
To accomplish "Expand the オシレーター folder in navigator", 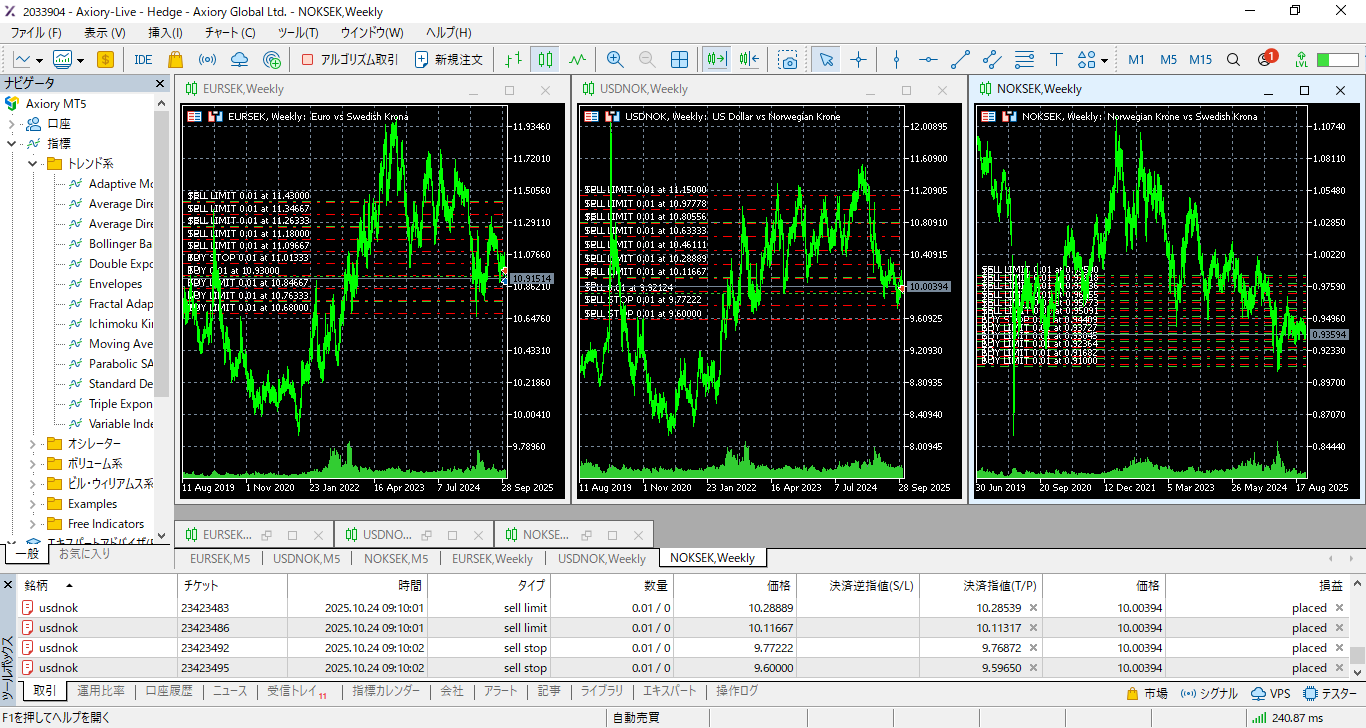I will pyautogui.click(x=32, y=444).
